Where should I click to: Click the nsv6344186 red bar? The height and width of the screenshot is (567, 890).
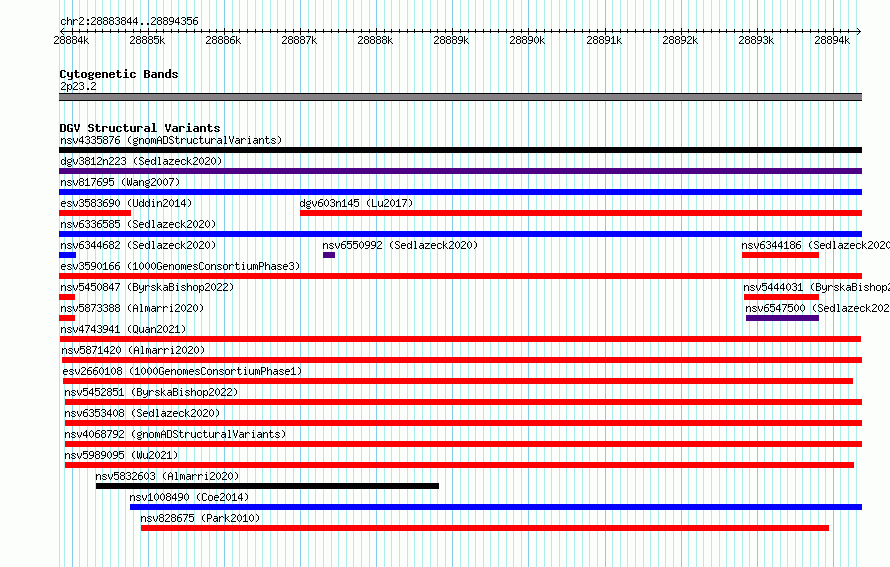(x=780, y=255)
